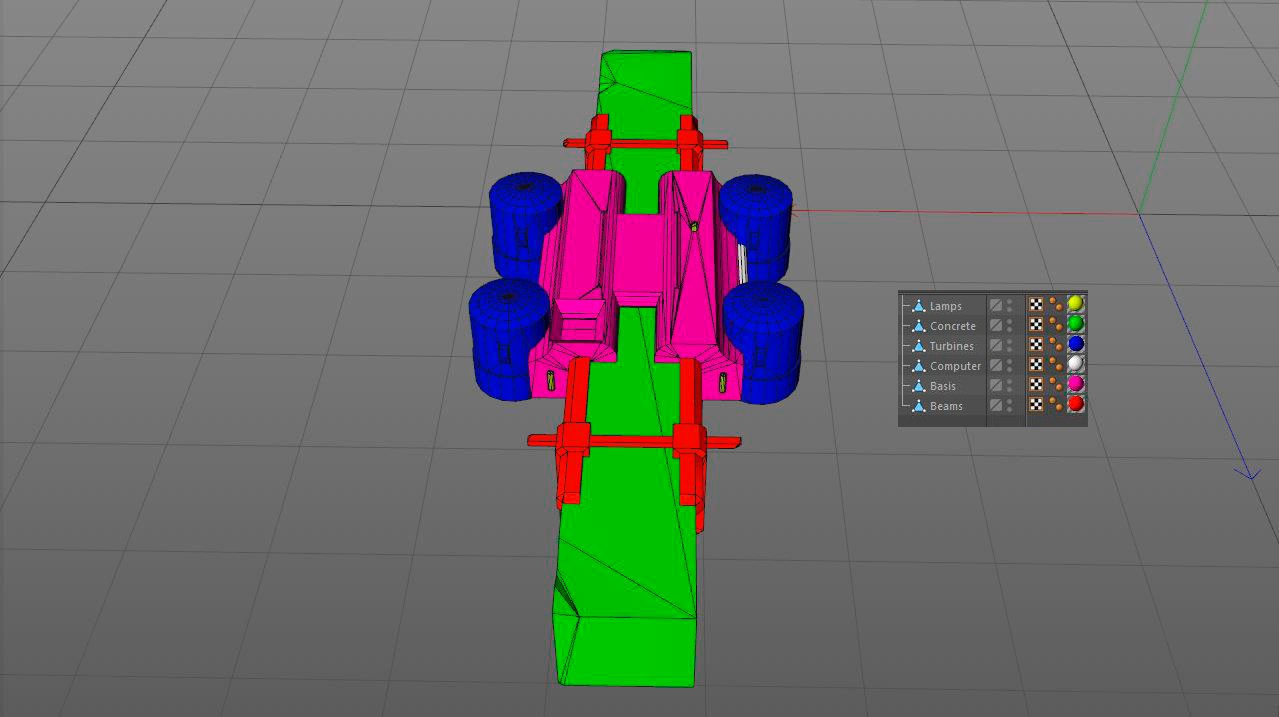The width and height of the screenshot is (1279, 717).
Task: Click the polygon object icon beside Concrete
Action: (919, 326)
